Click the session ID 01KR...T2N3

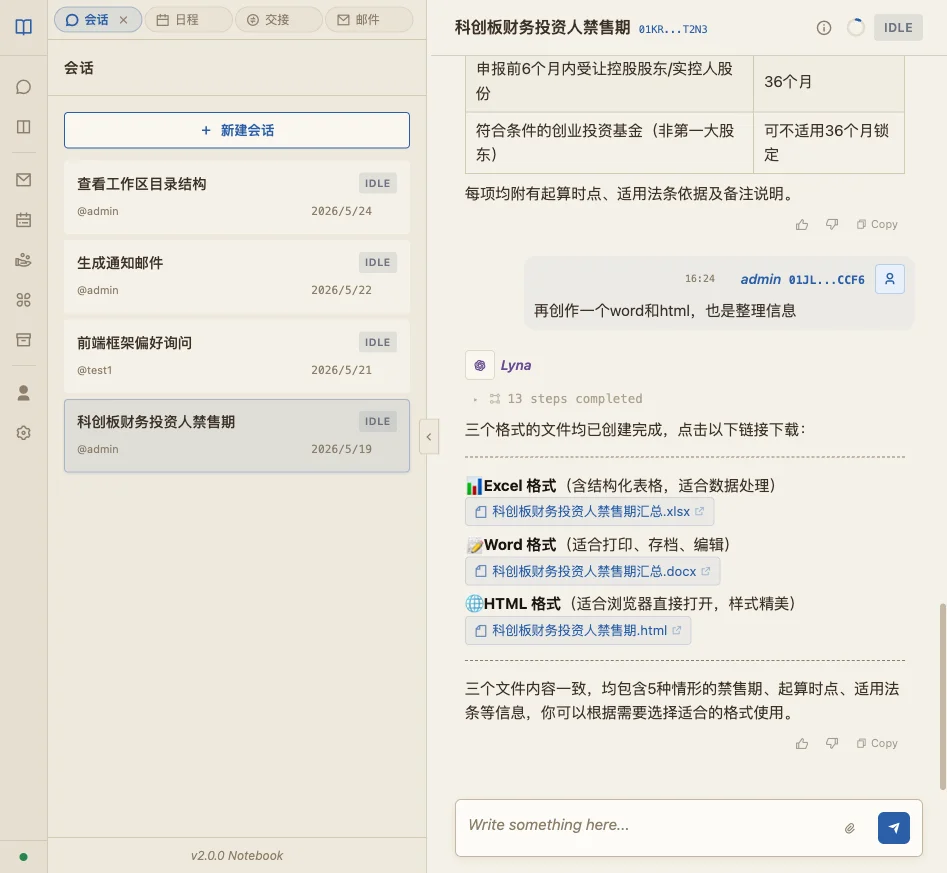click(x=673, y=29)
